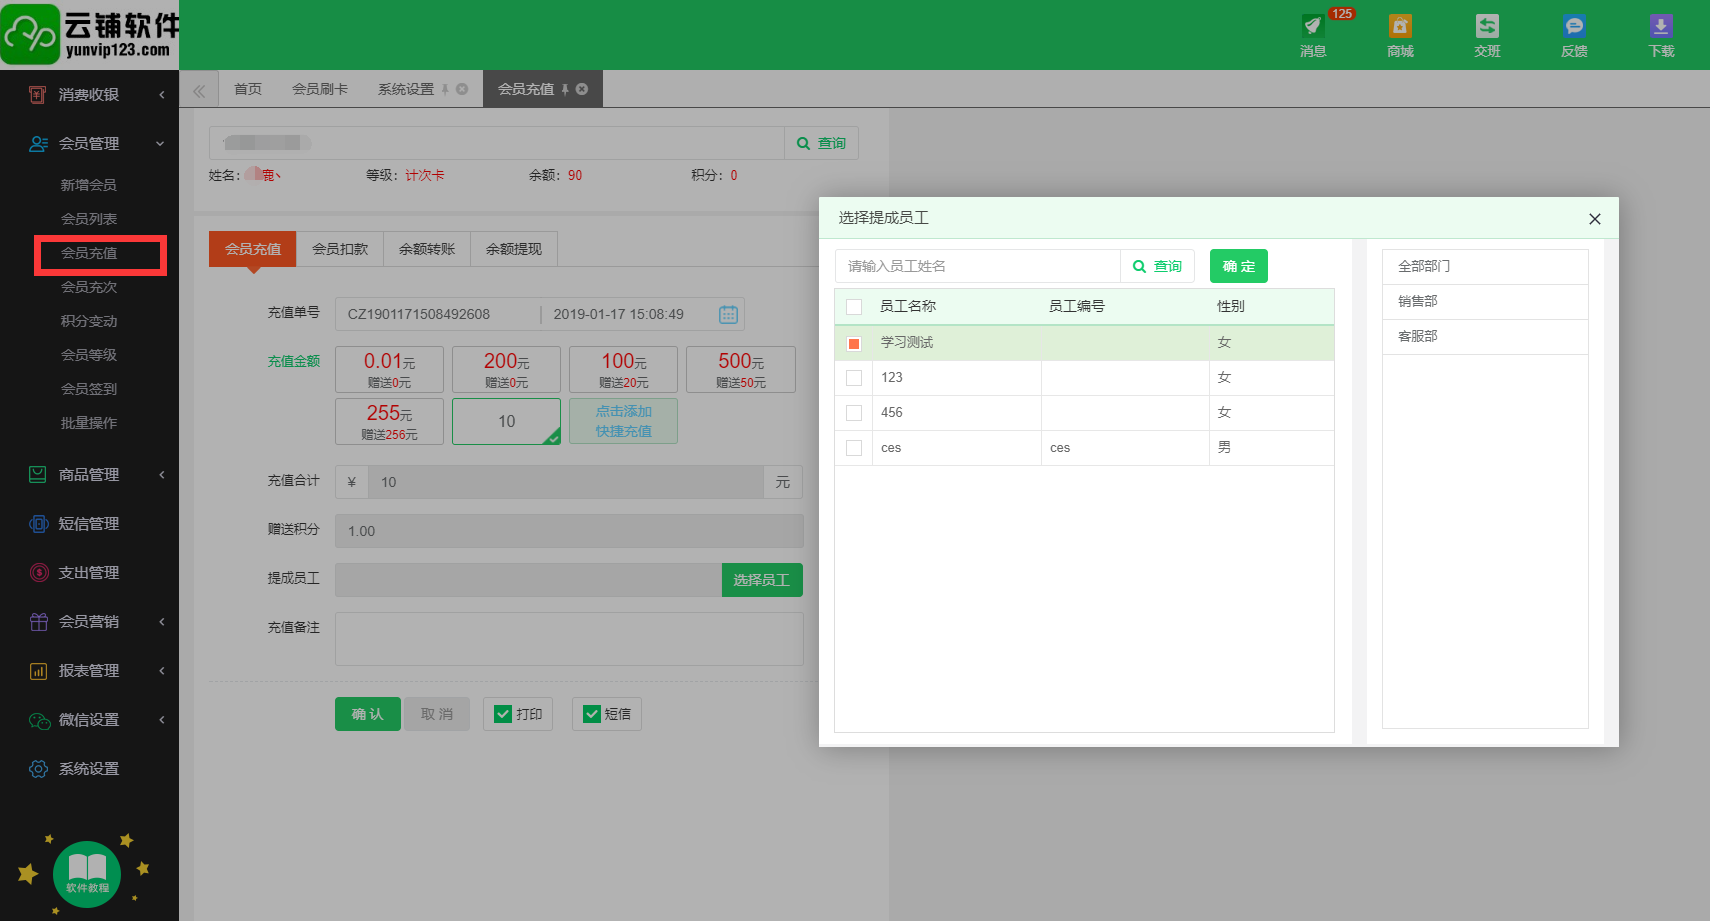
Task: Click the 充值备注 remarks text area
Action: click(x=569, y=639)
